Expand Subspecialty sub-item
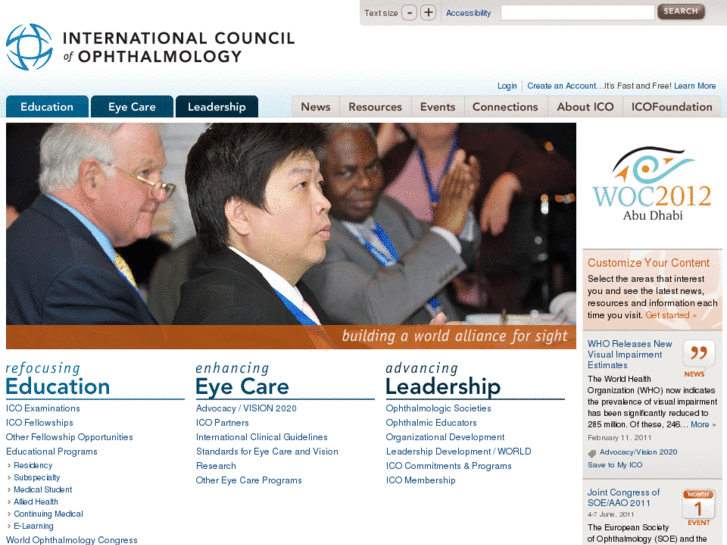Viewport: 727px width, 545px height. [x=37, y=477]
